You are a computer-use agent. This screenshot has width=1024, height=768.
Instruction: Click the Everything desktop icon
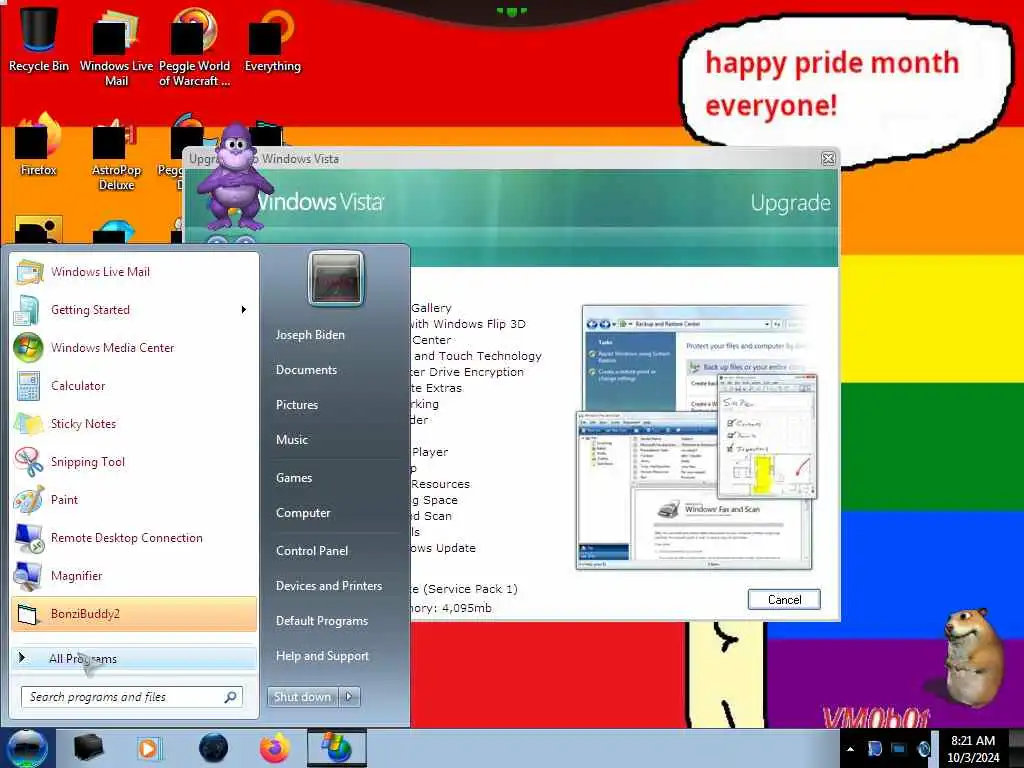tap(272, 40)
